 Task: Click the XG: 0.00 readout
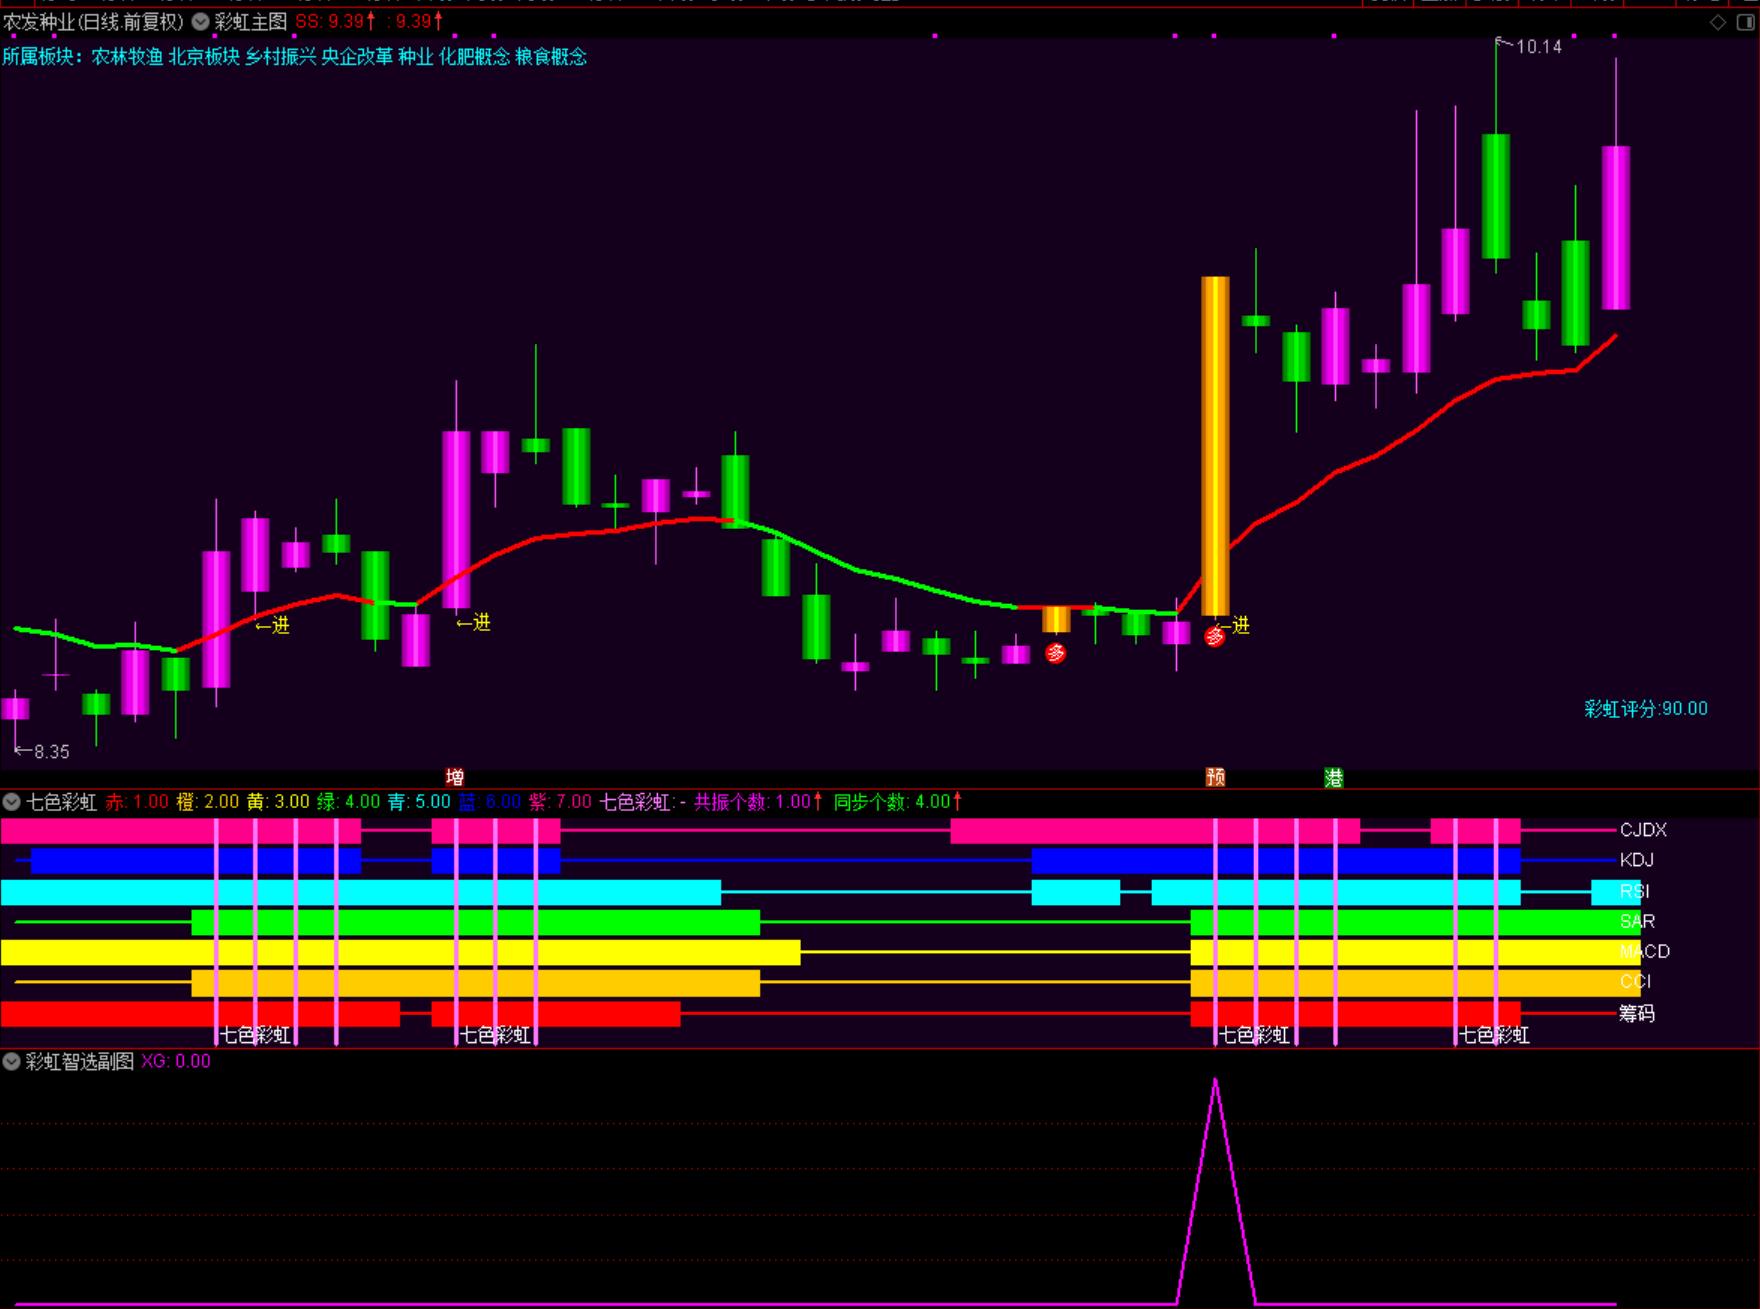[176, 1061]
